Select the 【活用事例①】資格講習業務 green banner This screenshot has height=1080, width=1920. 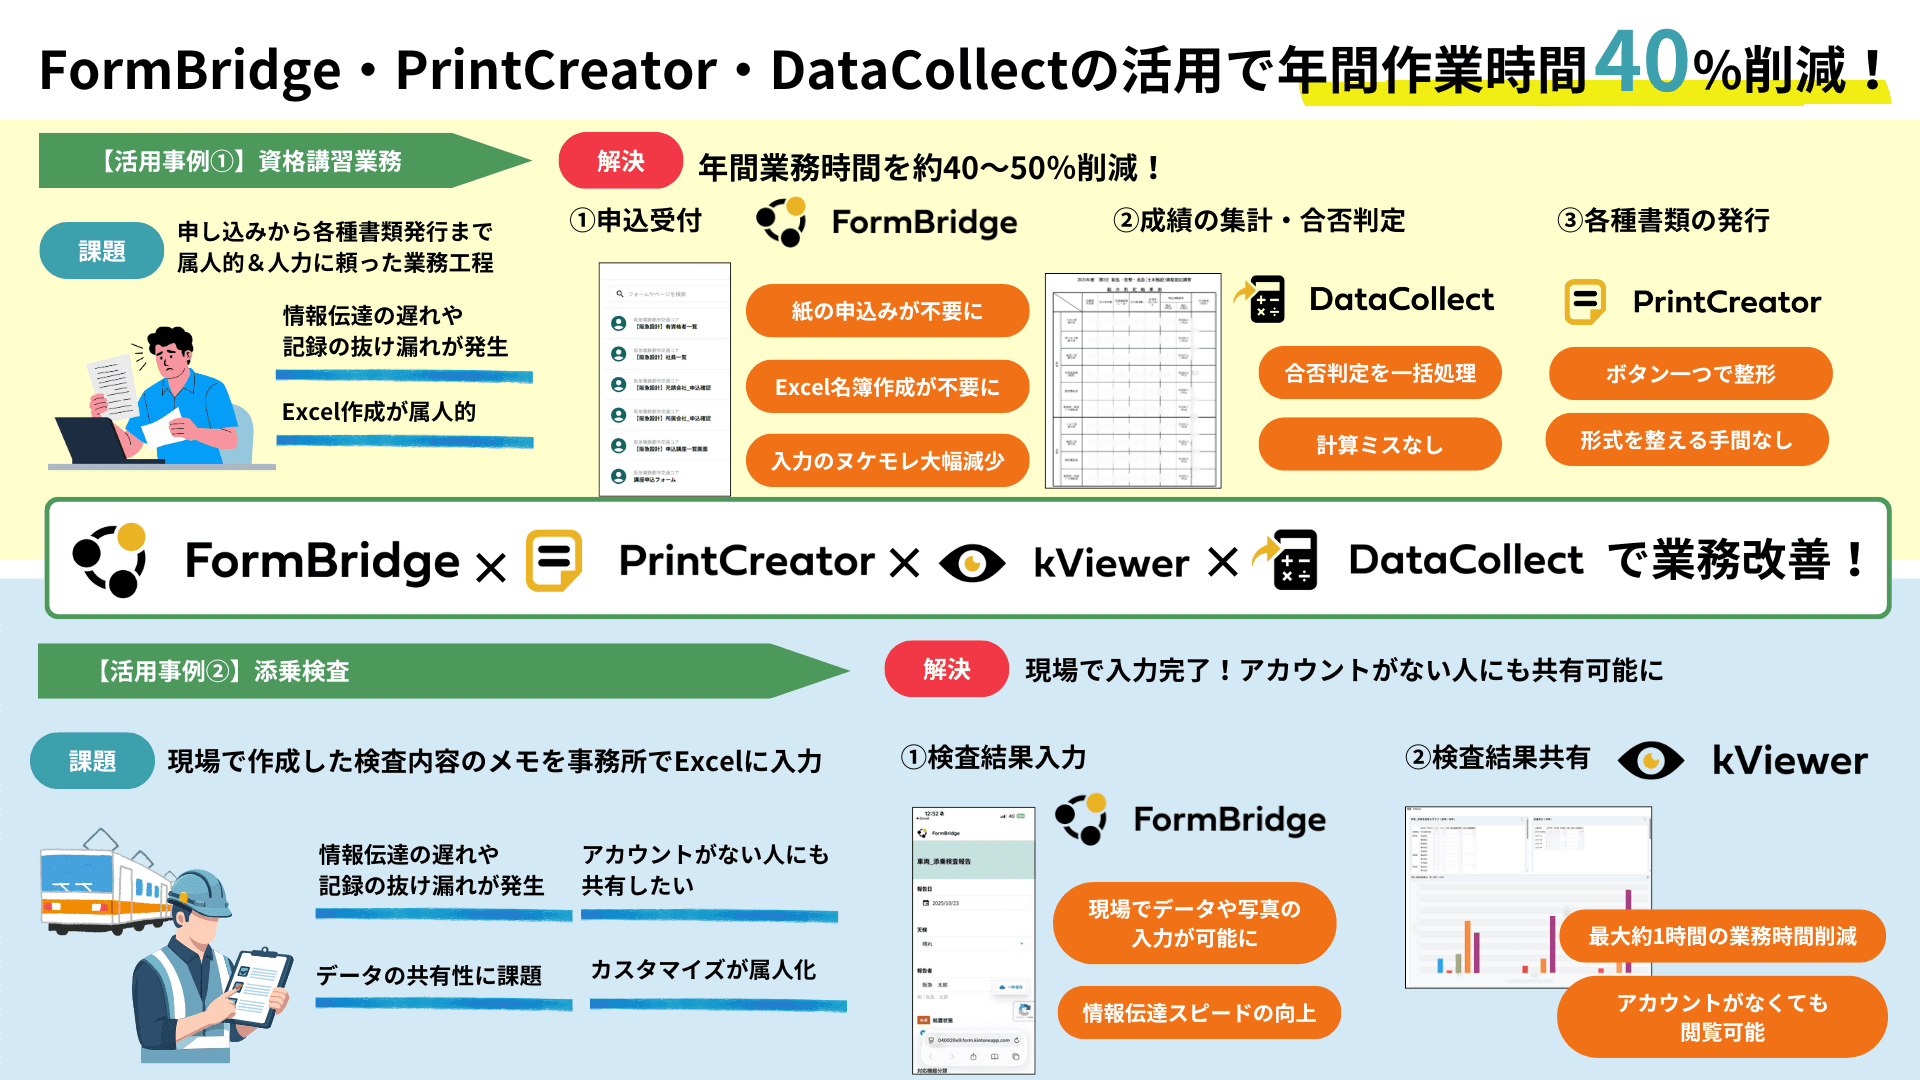pyautogui.click(x=285, y=161)
